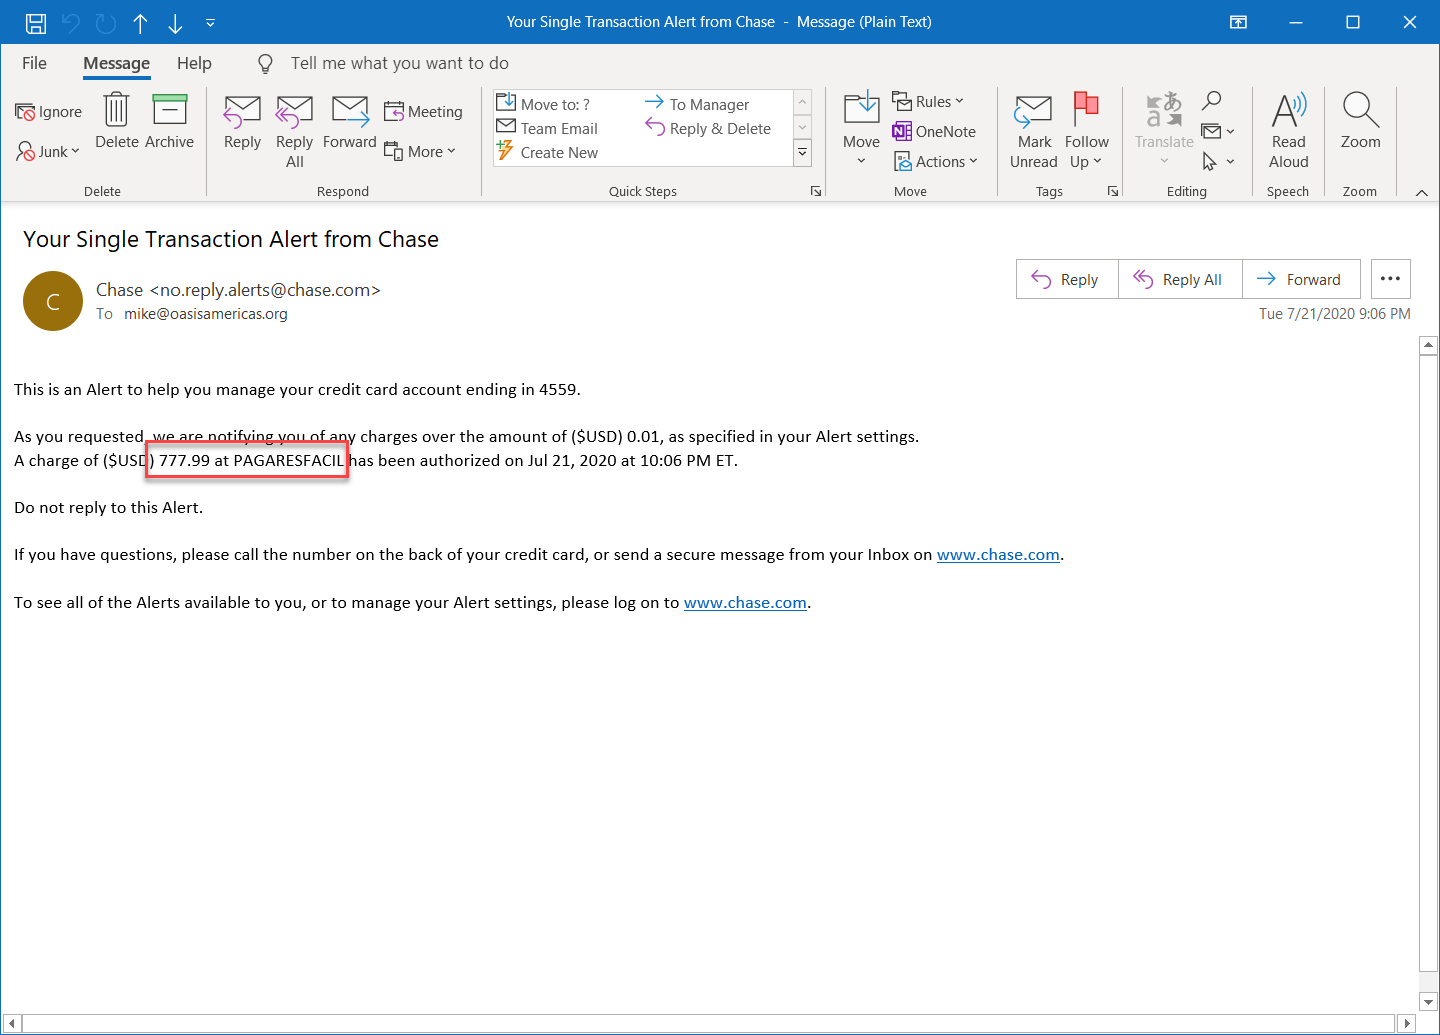1440x1035 pixels.
Task: Archive this email
Action: pyautogui.click(x=170, y=121)
